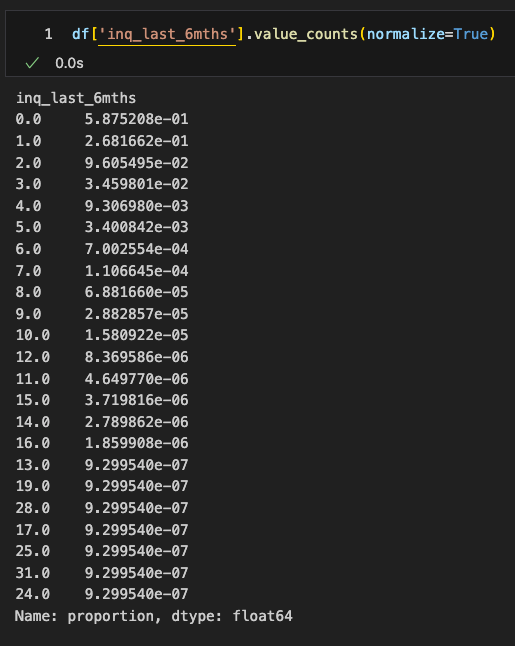Click the inq_last_6mths output header
This screenshot has width=515, height=646.
tap(76, 98)
